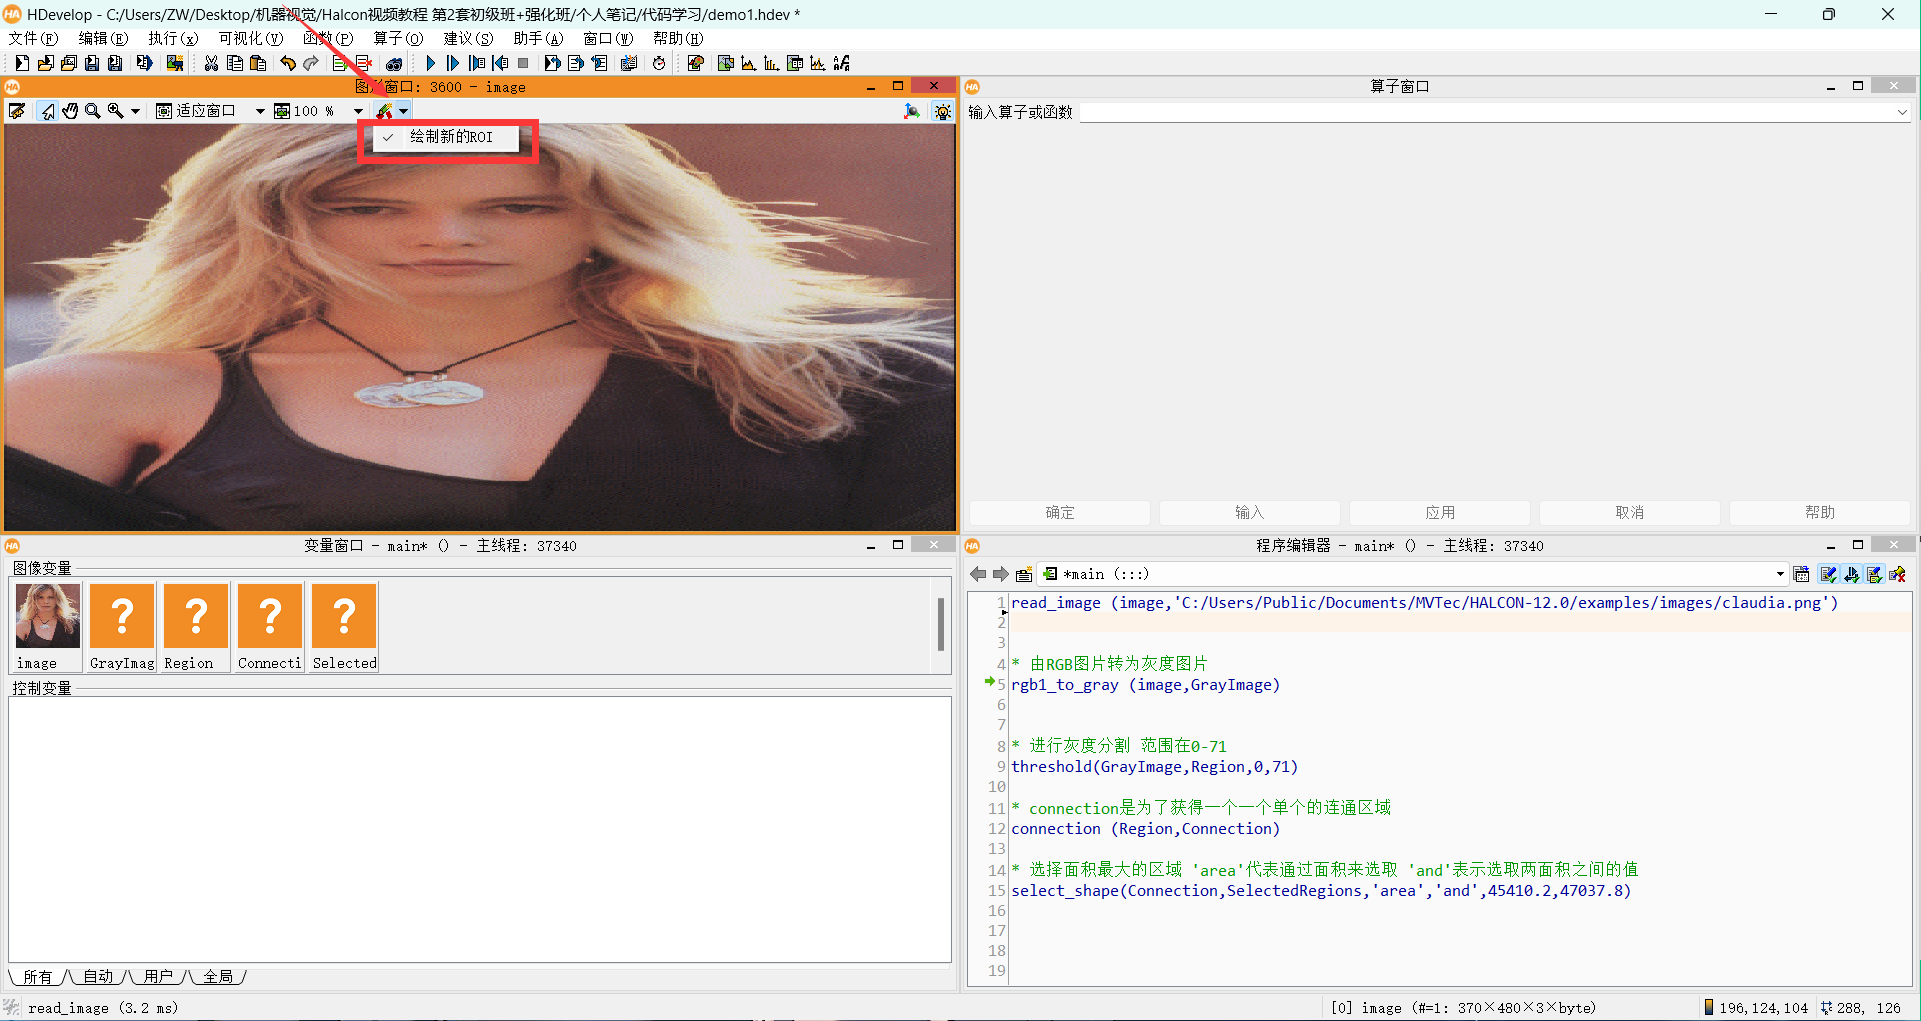1921x1021 pixels.
Task: Click the light bulb icon in image window
Action: click(x=942, y=111)
